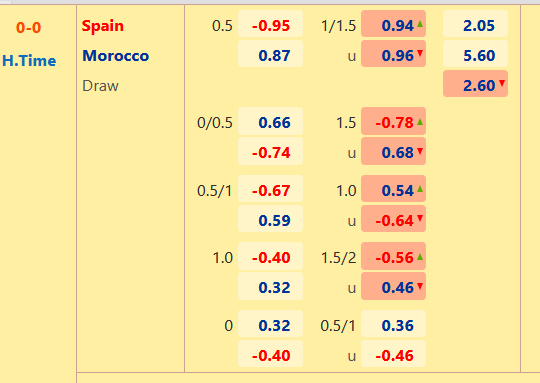This screenshot has width=540, height=383.
Task: Select Morocco handicap odds 0.87
Action: click(270, 54)
